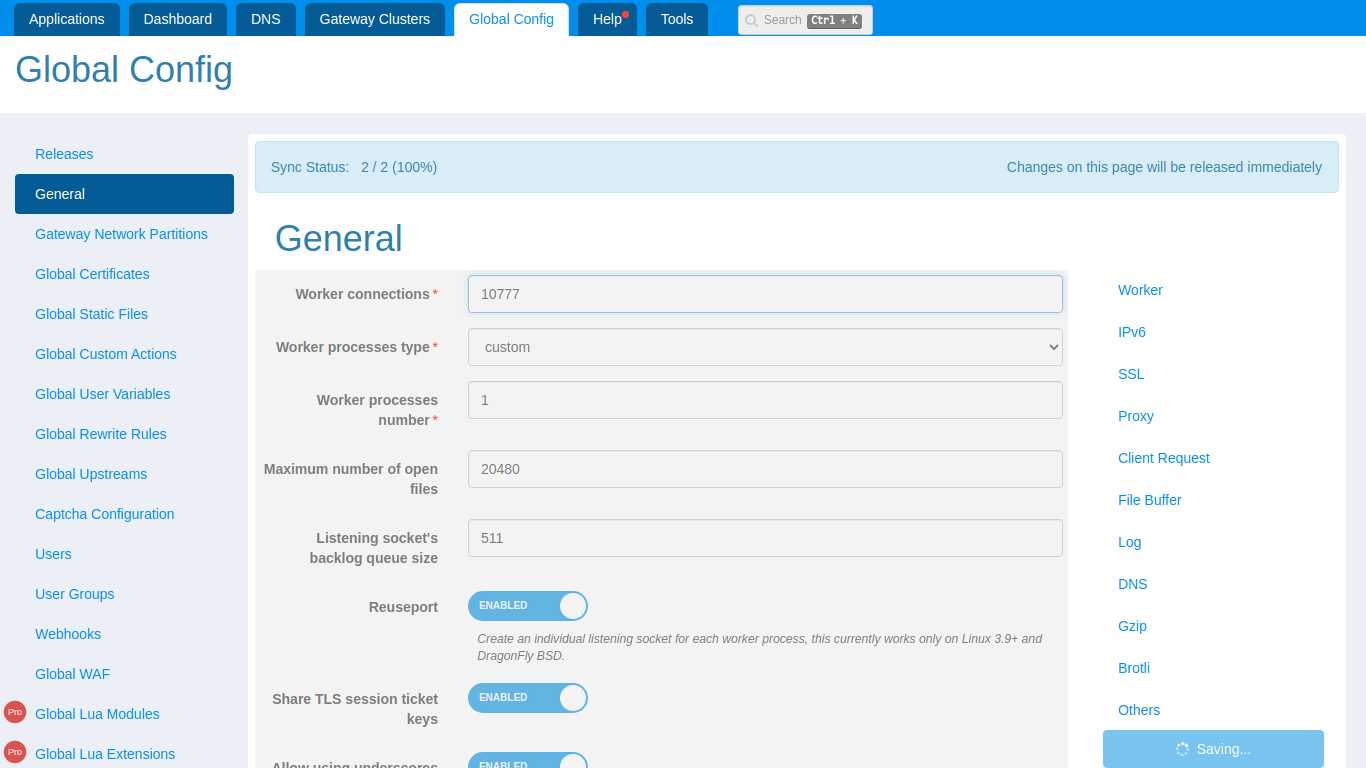Viewport: 1366px width, 768px height.
Task: Select the Global Config tab
Action: 511,19
